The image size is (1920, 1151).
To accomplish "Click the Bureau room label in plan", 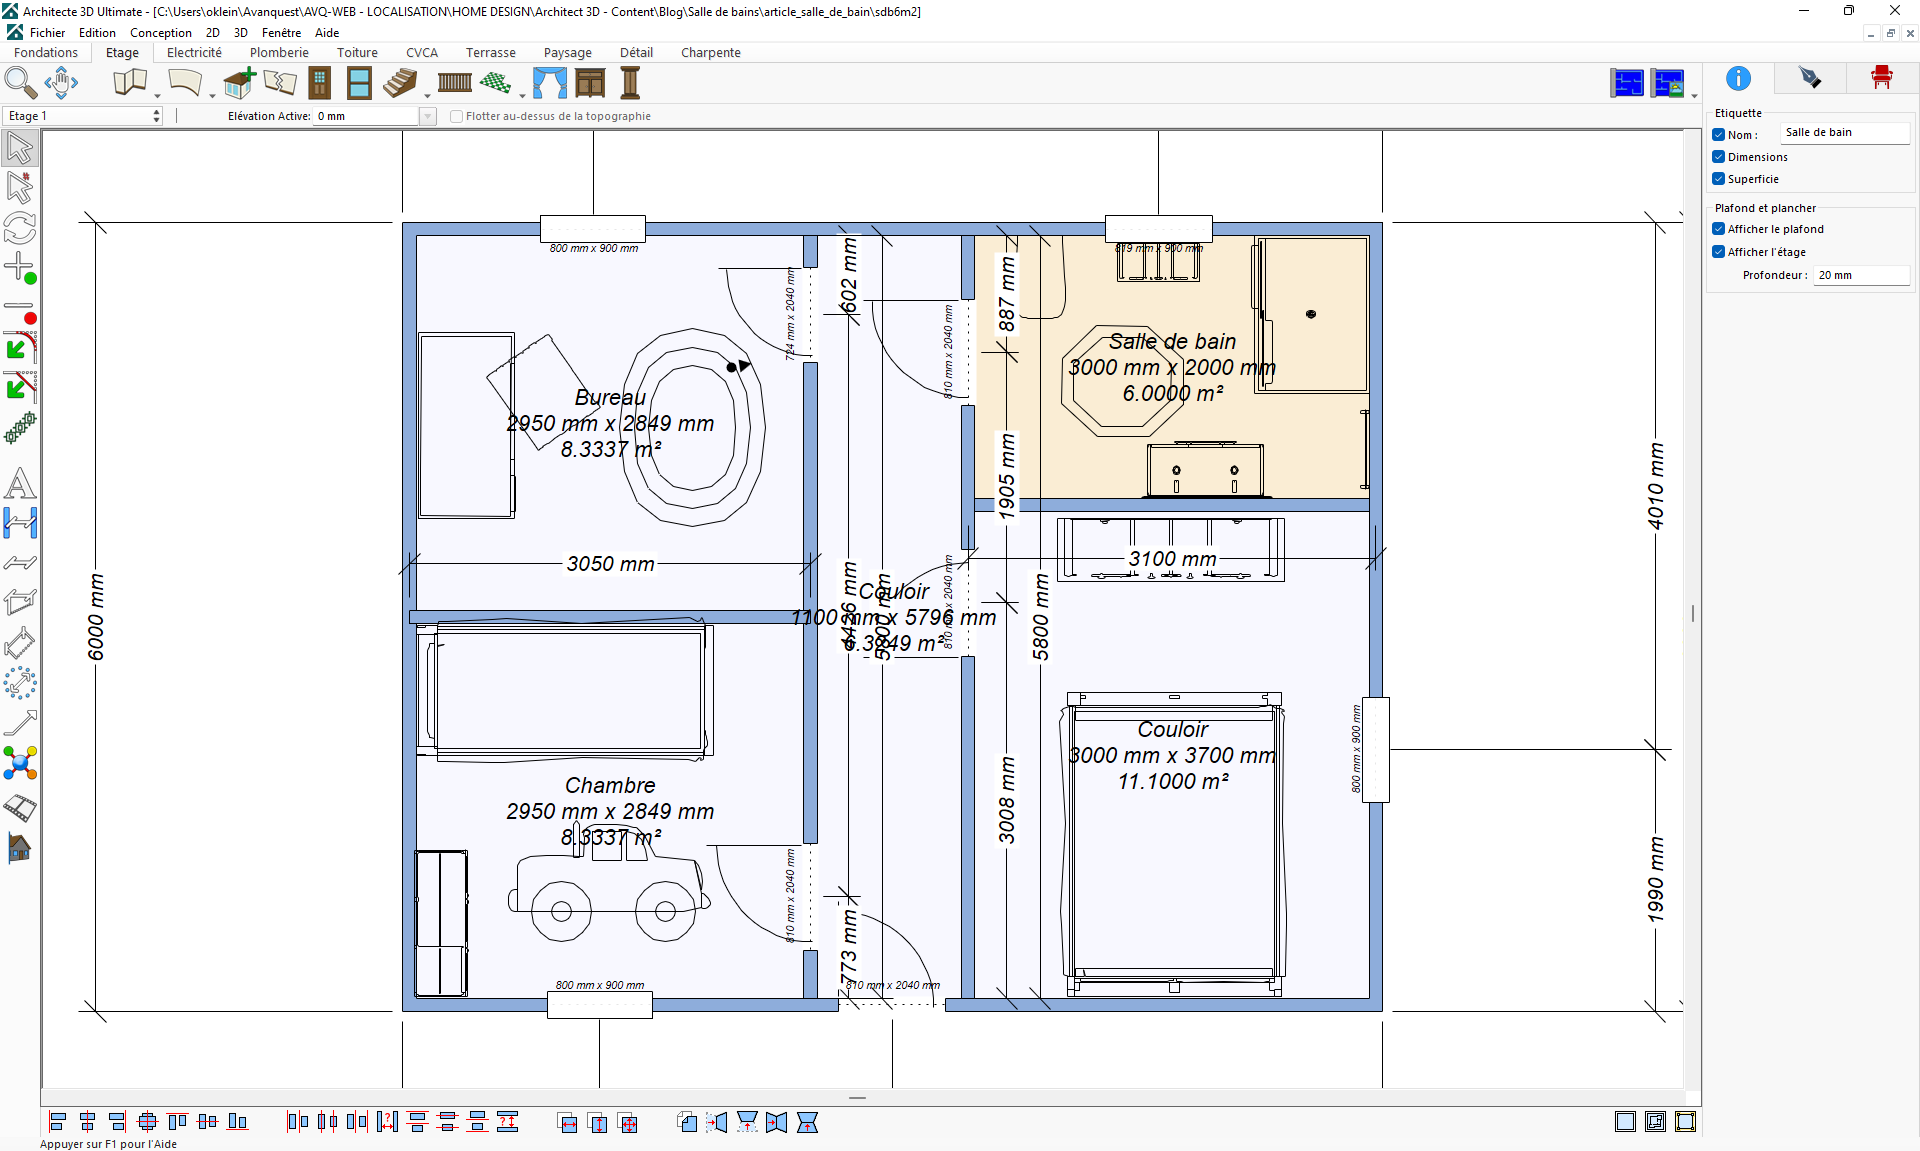I will pos(610,398).
